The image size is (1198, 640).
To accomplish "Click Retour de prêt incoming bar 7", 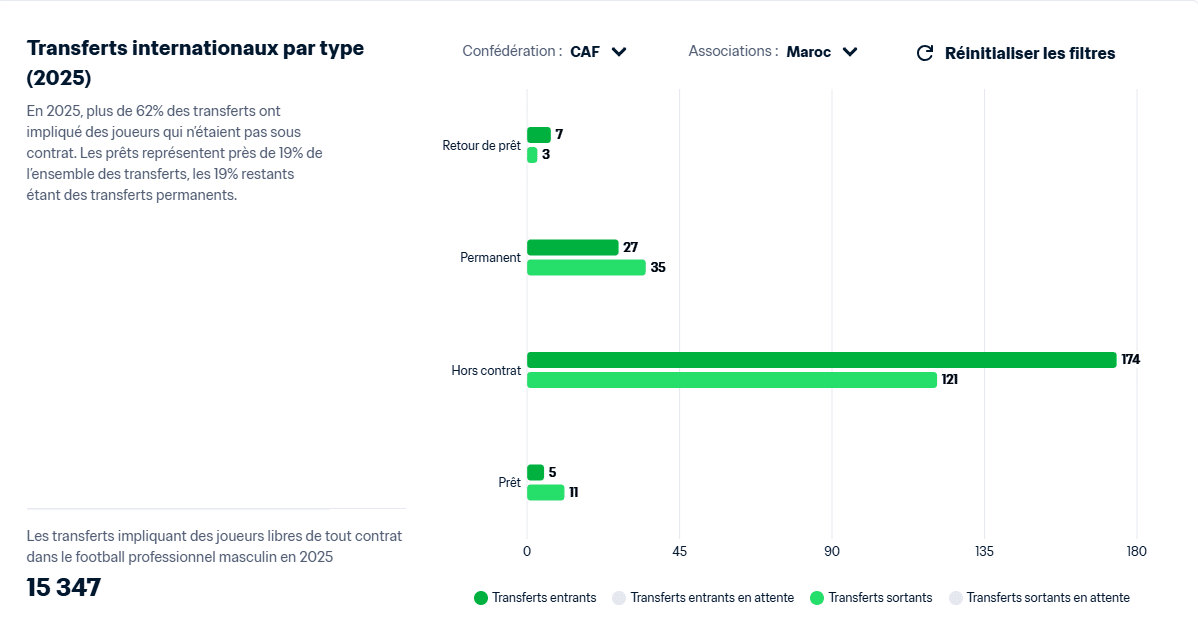I will (538, 135).
